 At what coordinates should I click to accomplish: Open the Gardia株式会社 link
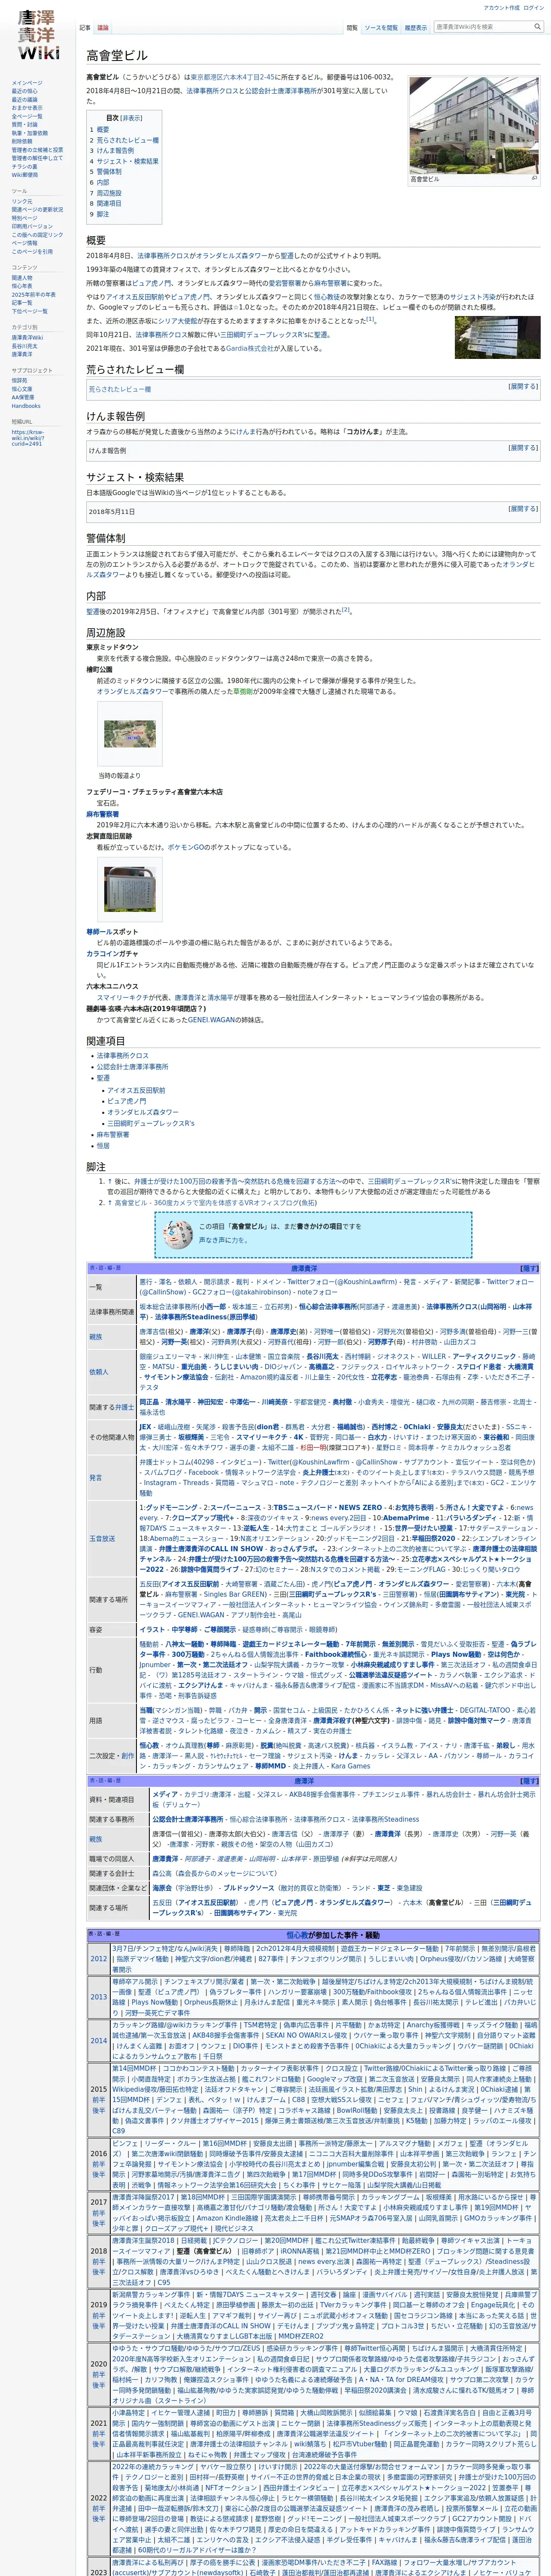pyautogui.click(x=251, y=349)
